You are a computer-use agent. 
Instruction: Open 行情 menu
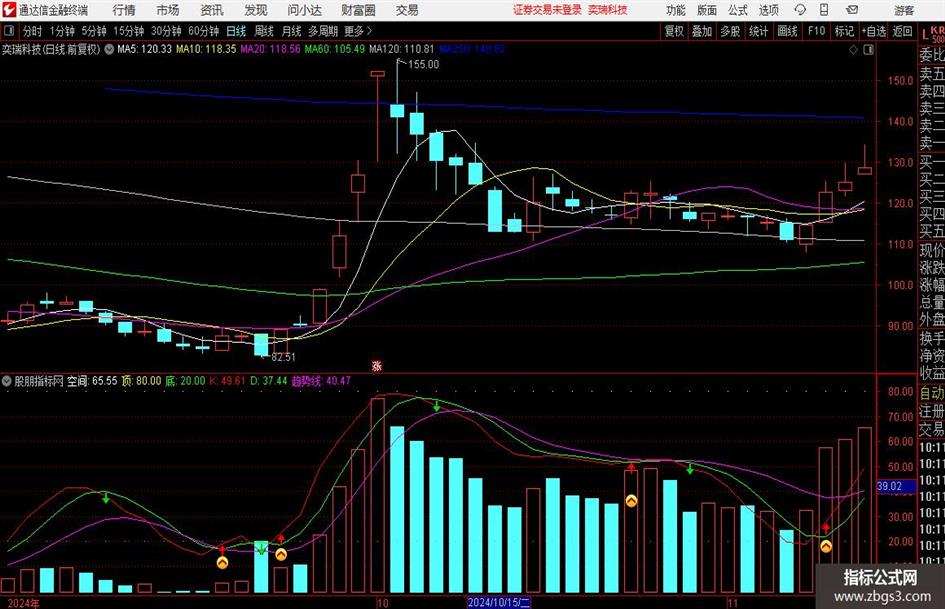point(124,10)
